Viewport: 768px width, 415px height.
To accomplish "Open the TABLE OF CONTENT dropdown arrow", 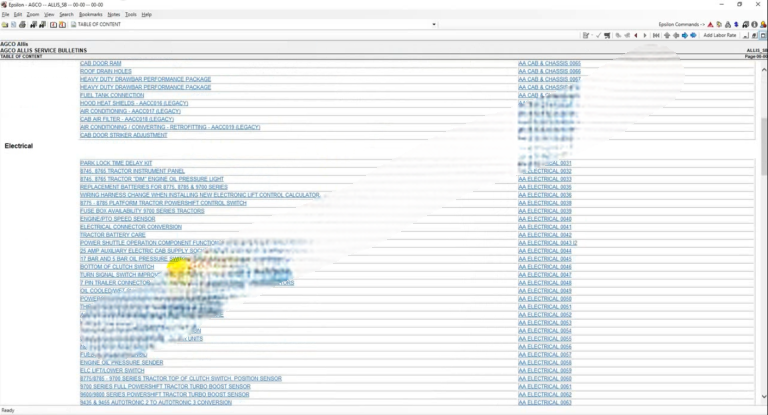I will 433,24.
